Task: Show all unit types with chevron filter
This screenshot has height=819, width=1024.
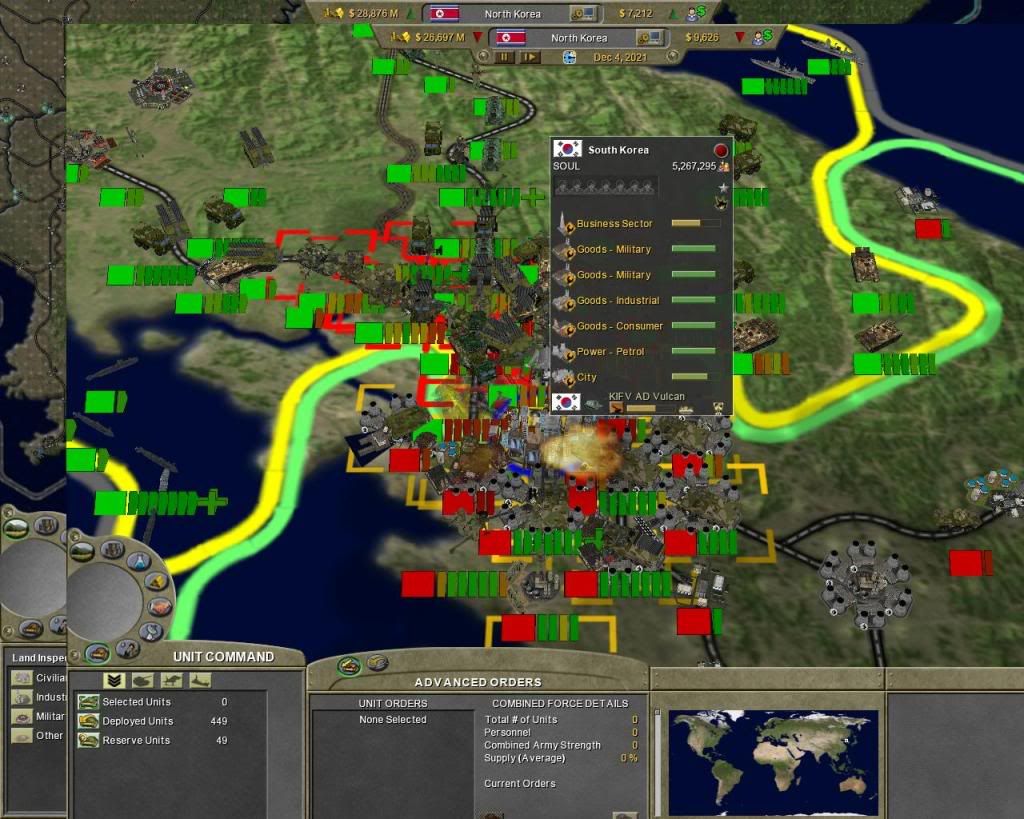Action: point(114,681)
